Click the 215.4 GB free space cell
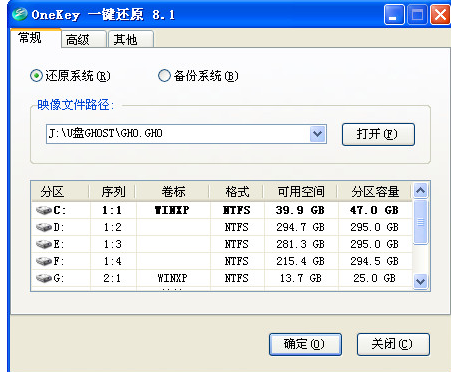The width and height of the screenshot is (451, 372). pos(300,261)
